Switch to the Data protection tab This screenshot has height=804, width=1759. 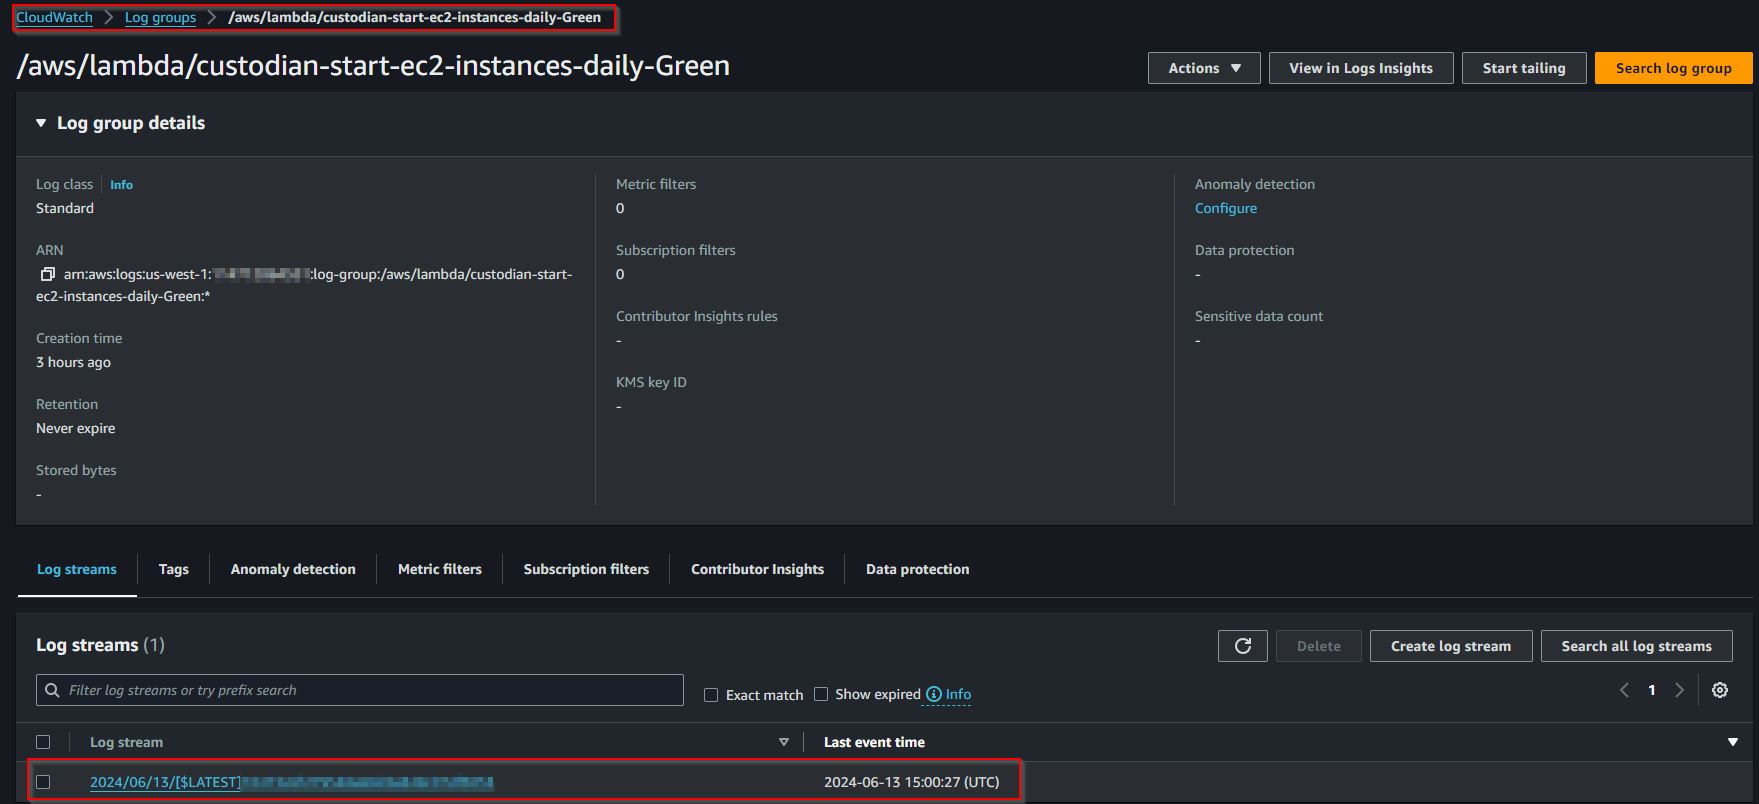coord(918,569)
